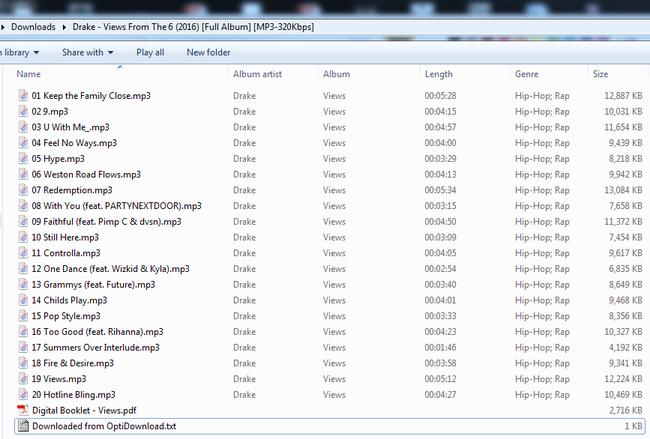Select file name 20 Hotline Bling.mp3

73,395
